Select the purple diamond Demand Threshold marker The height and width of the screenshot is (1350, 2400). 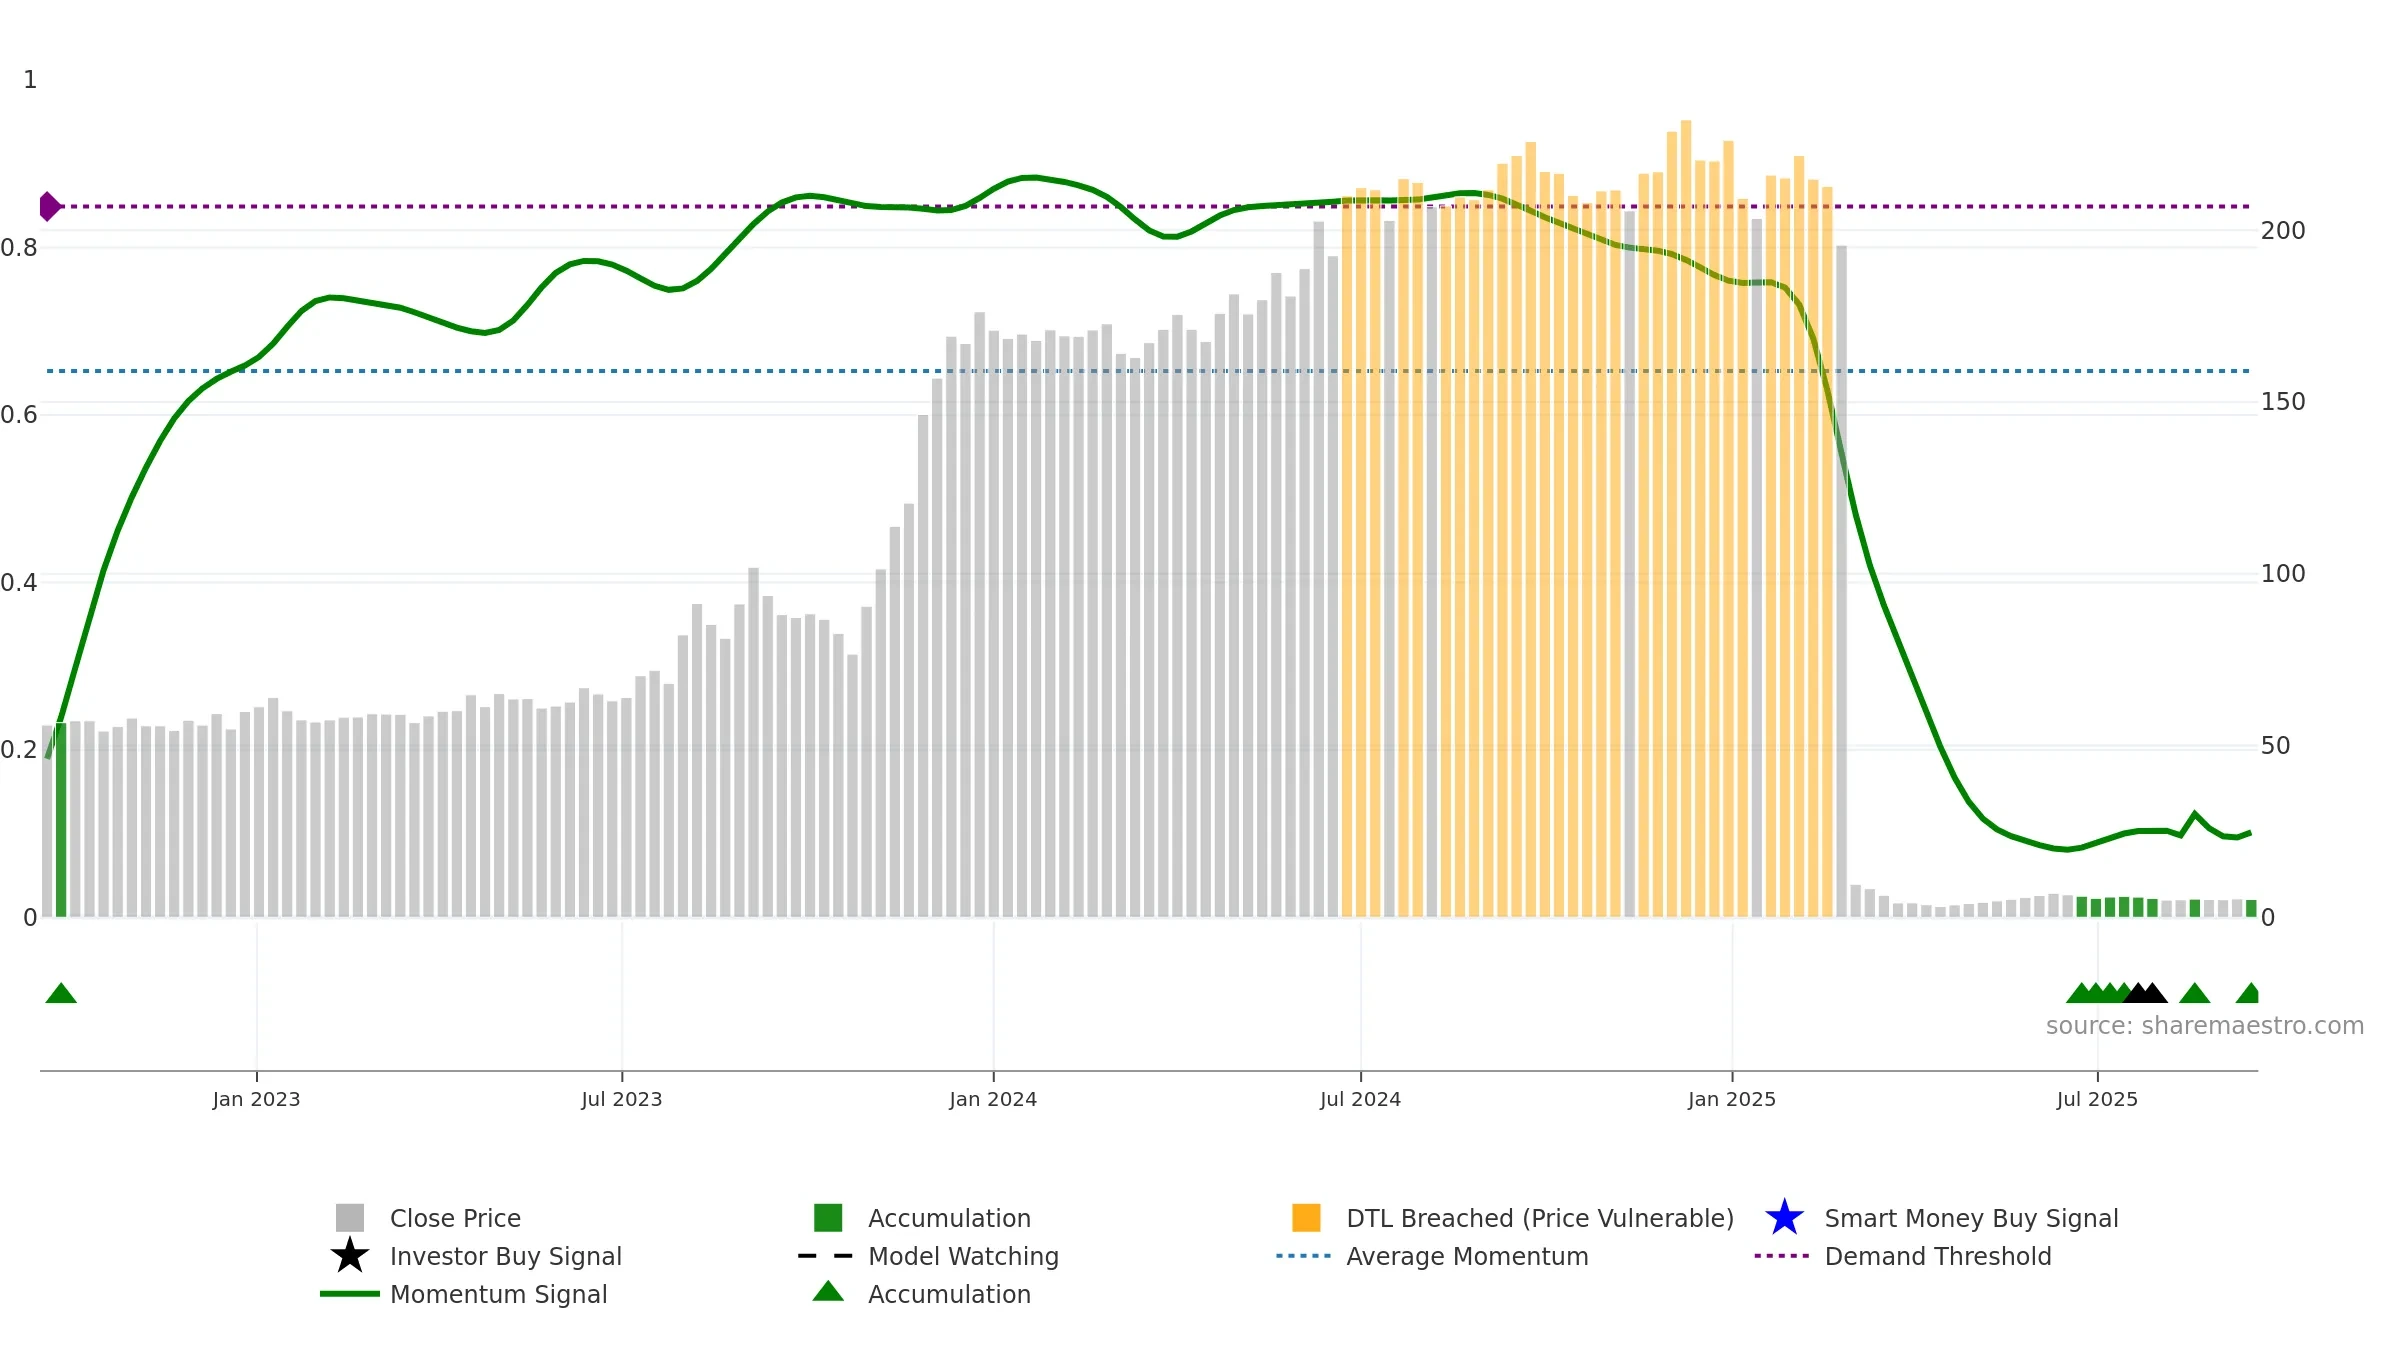pyautogui.click(x=49, y=206)
